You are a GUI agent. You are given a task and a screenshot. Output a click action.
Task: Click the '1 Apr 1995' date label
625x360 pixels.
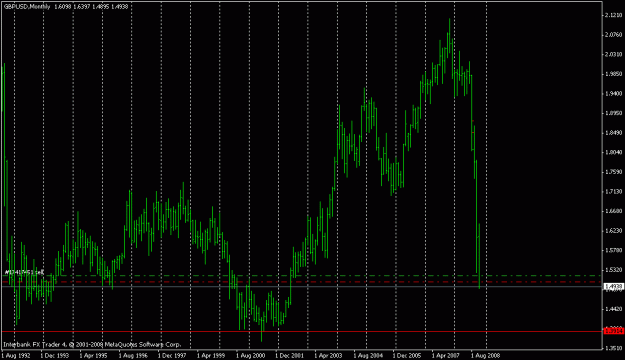coord(94,355)
